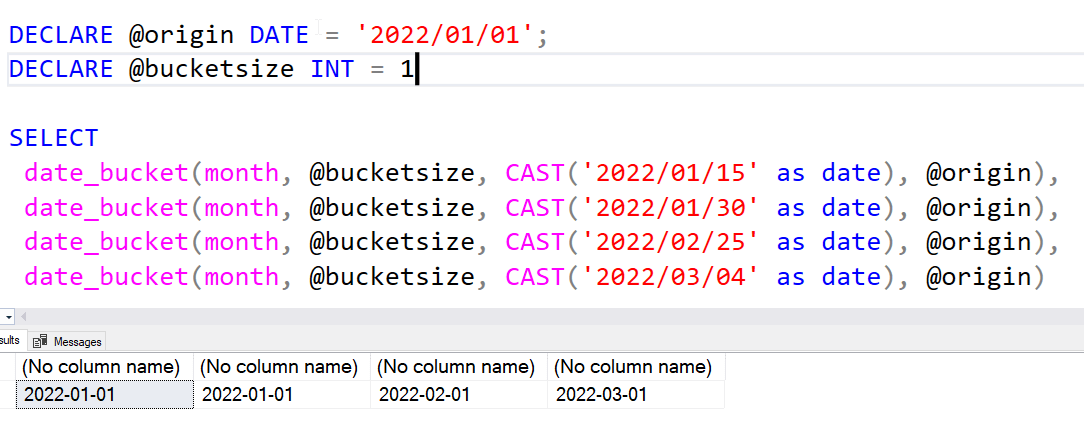Click the column header above 2022-03-01
The height and width of the screenshot is (440, 1084).
tap(636, 367)
